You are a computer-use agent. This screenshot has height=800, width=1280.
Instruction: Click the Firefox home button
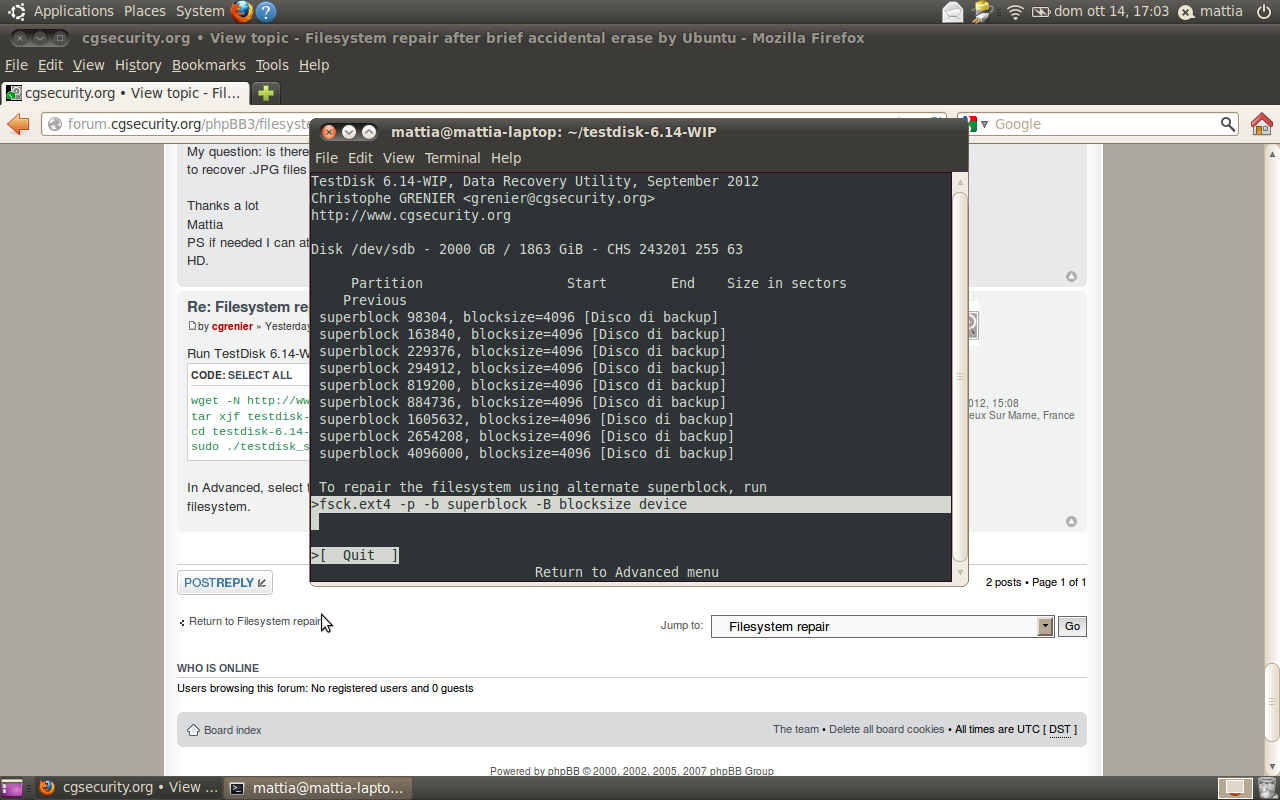coord(1262,124)
